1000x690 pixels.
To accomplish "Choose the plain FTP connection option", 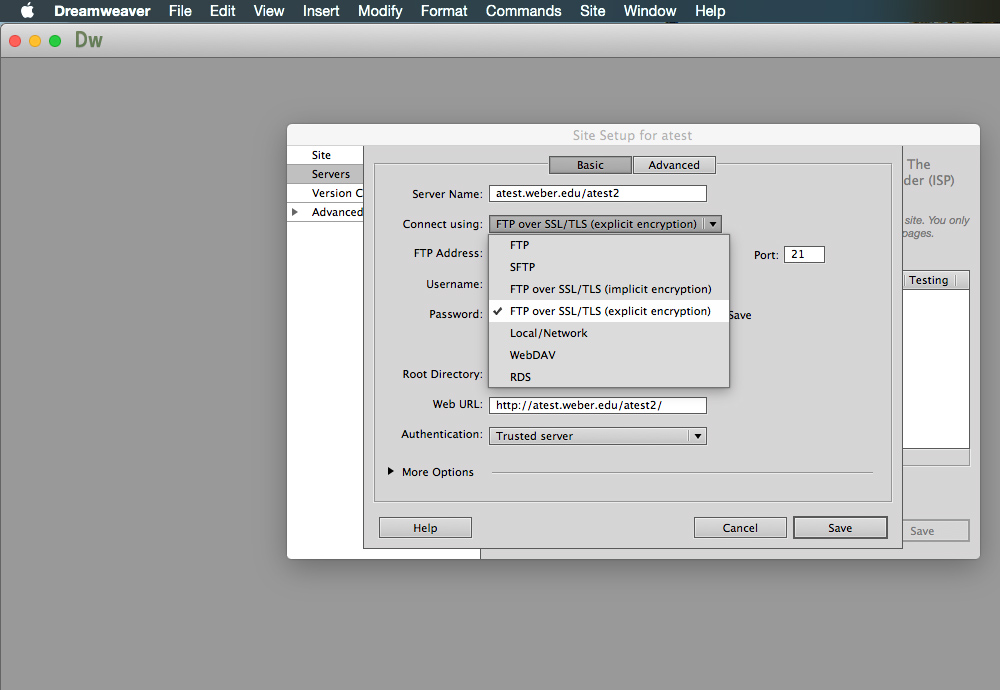I will point(519,245).
